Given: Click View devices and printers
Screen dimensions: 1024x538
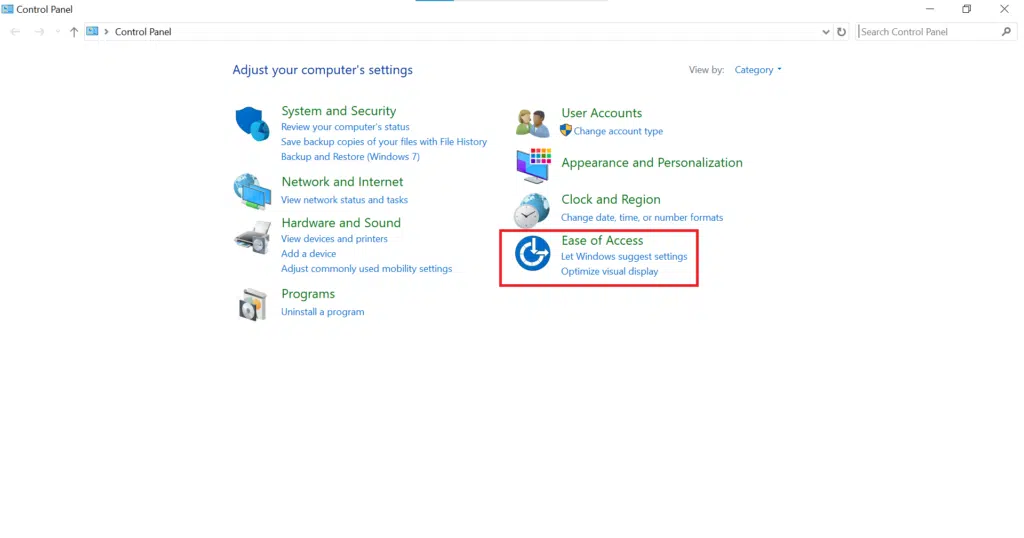Looking at the screenshot, I should (334, 239).
